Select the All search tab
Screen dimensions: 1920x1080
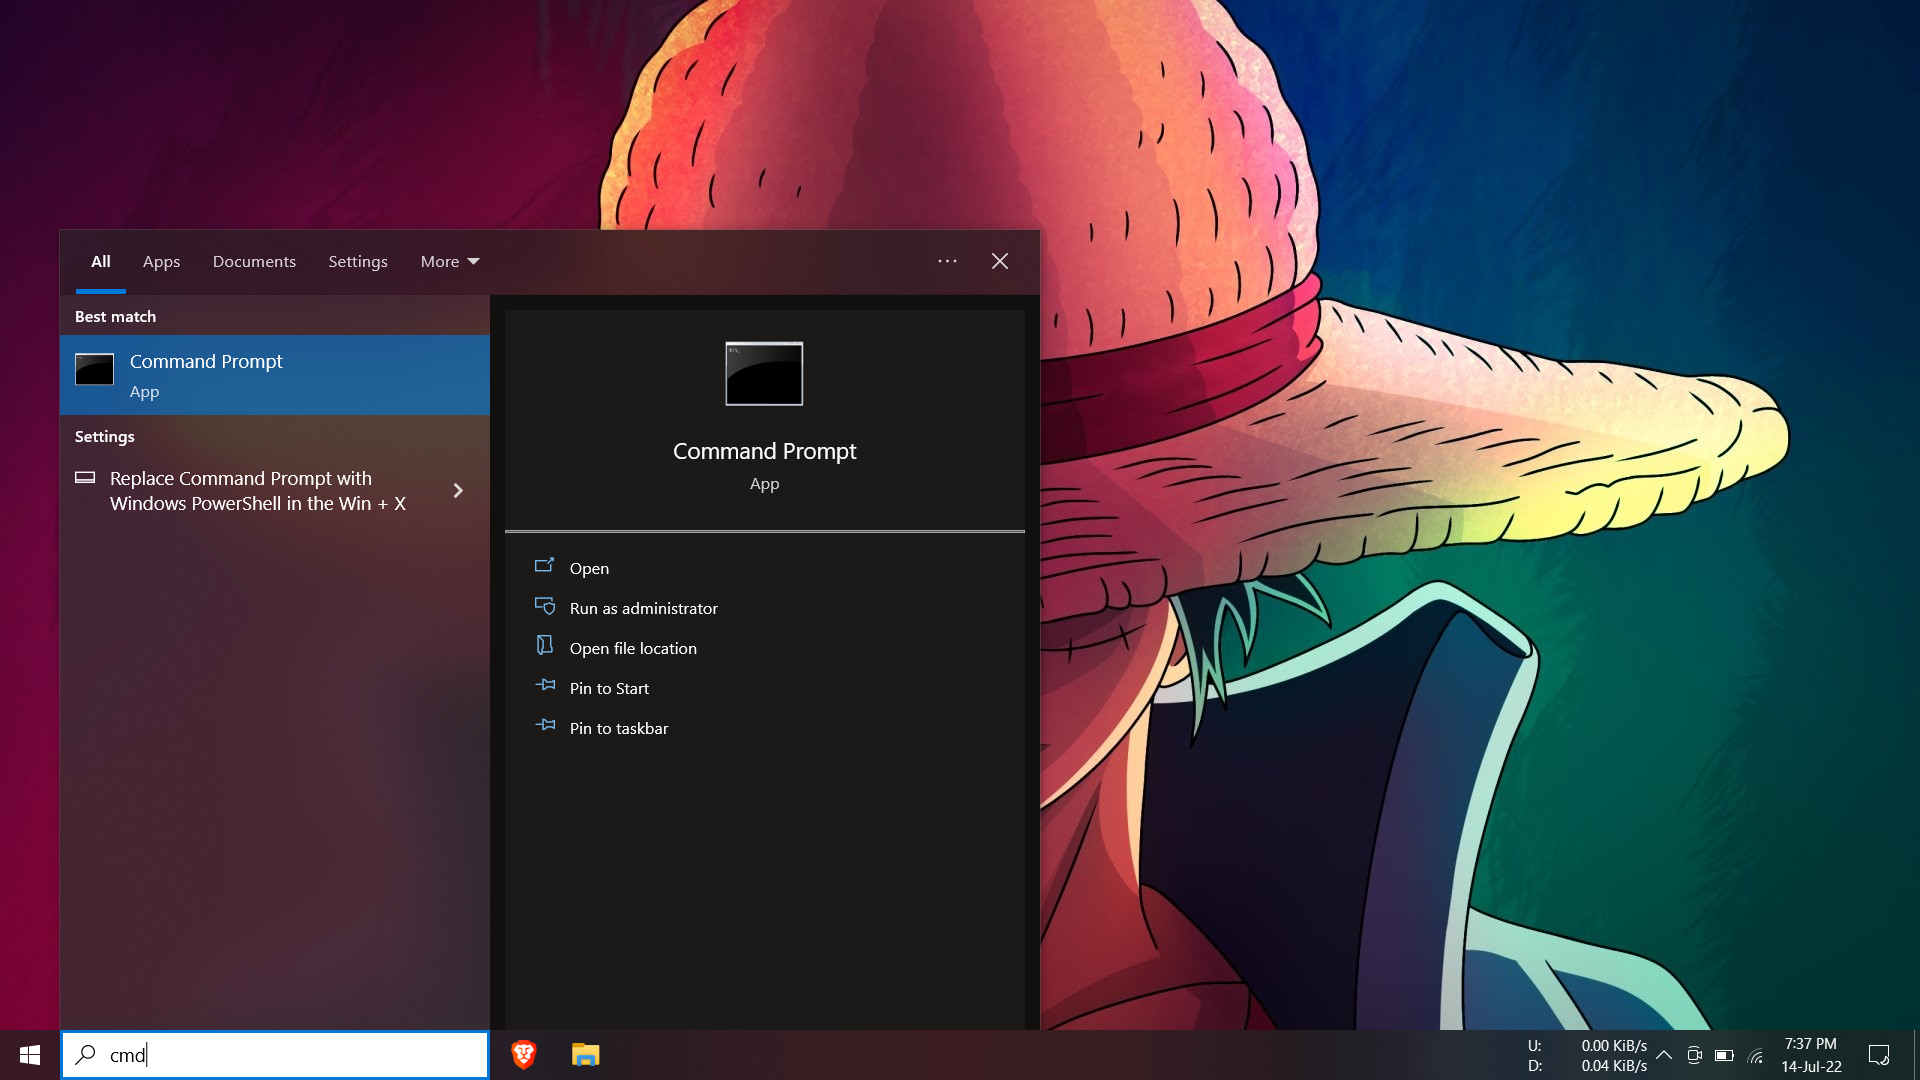pos(100,261)
